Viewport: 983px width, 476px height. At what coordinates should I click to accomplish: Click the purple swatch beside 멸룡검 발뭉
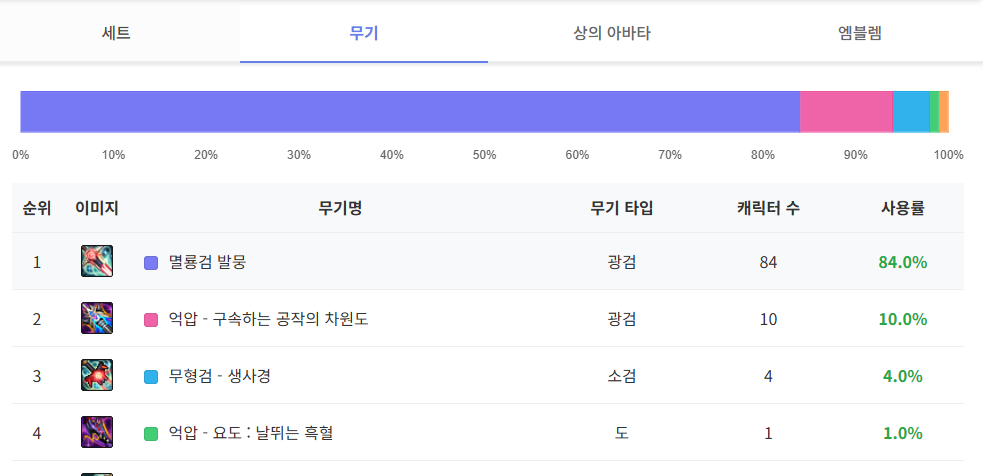(x=151, y=263)
